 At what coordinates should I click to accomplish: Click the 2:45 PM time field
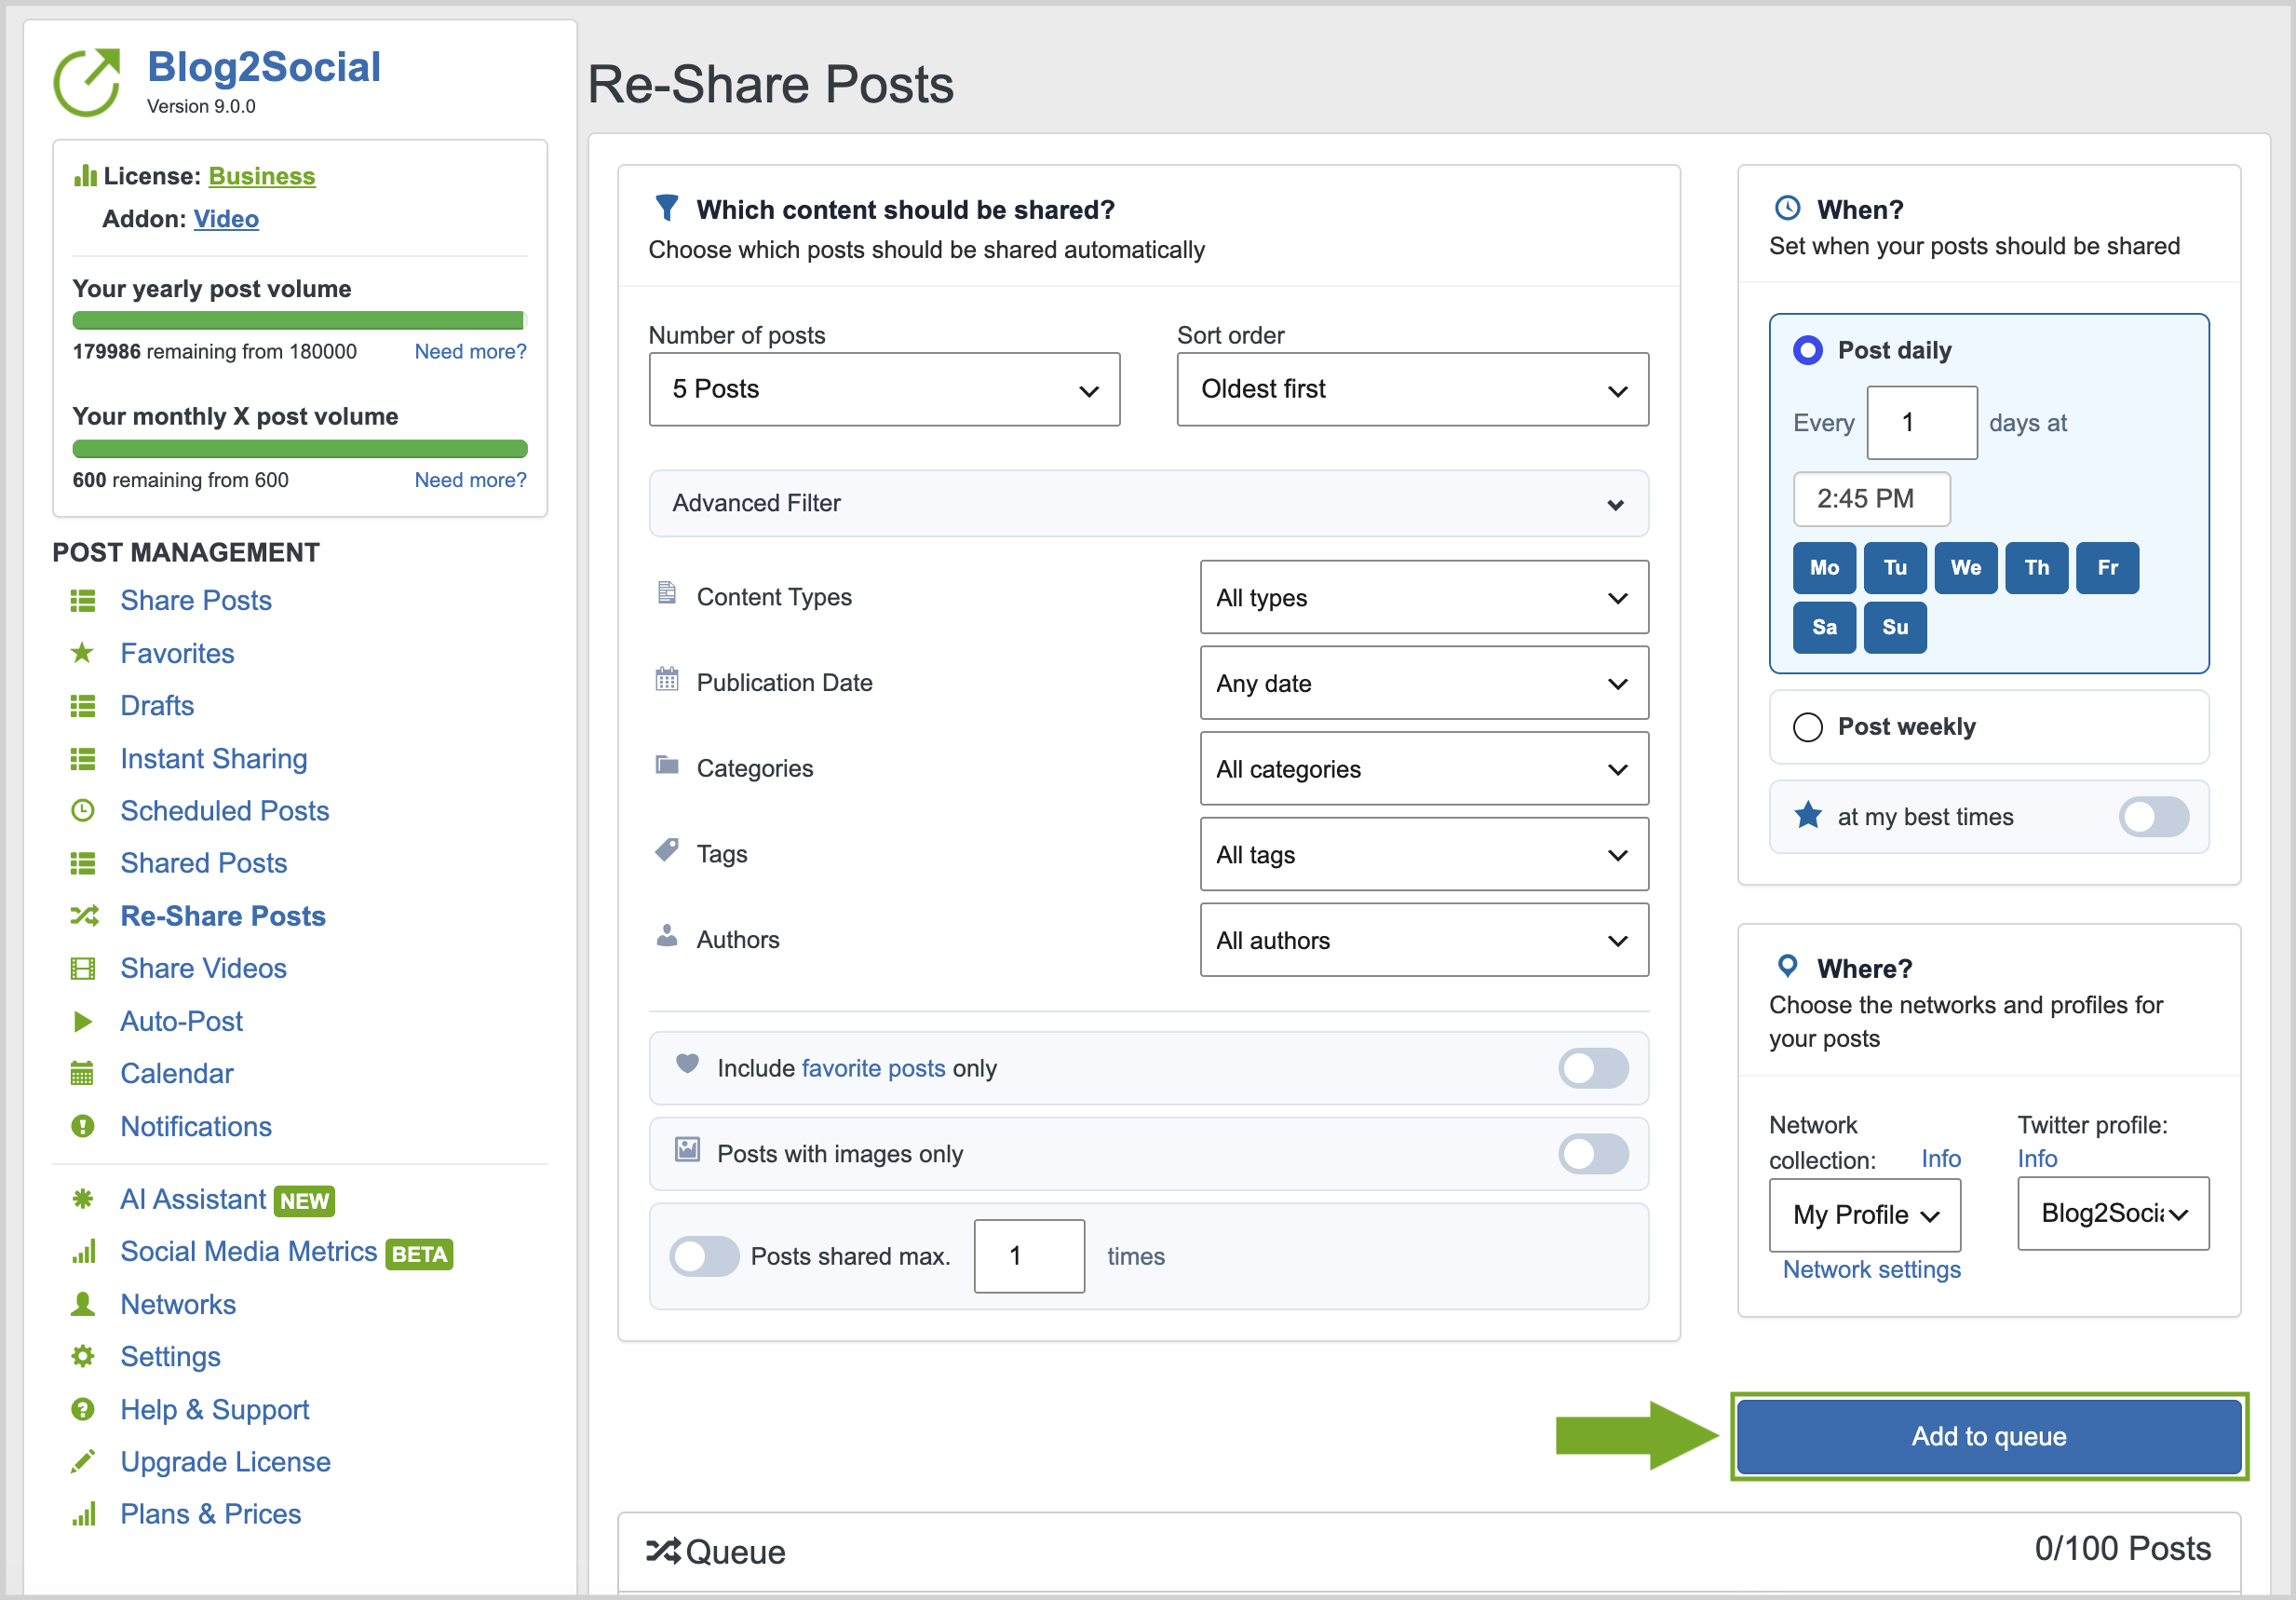(x=1871, y=499)
